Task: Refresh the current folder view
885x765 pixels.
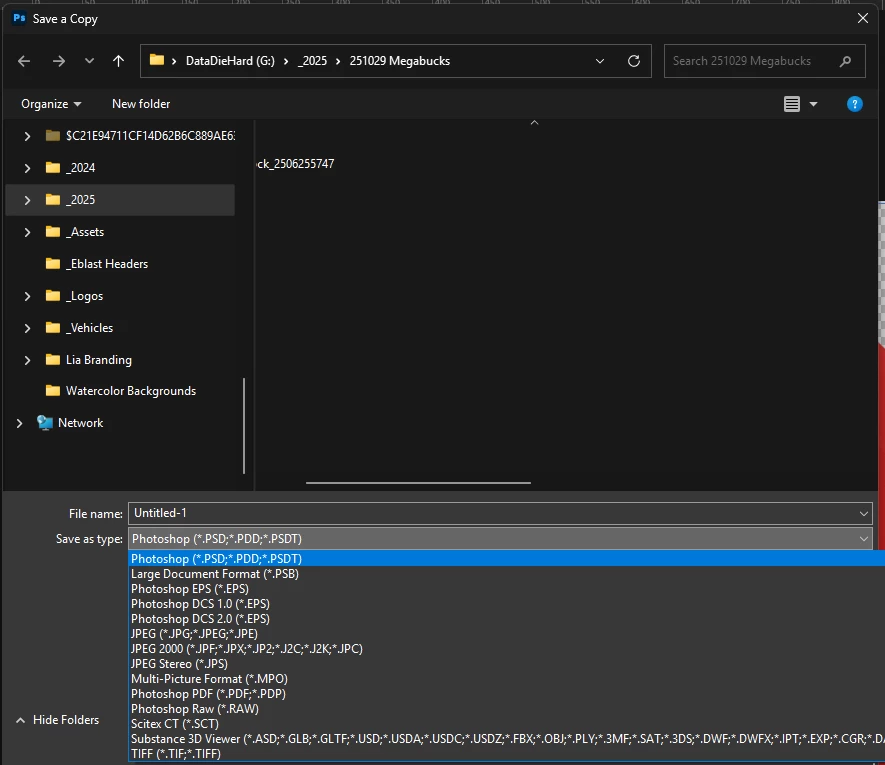Action: click(634, 61)
